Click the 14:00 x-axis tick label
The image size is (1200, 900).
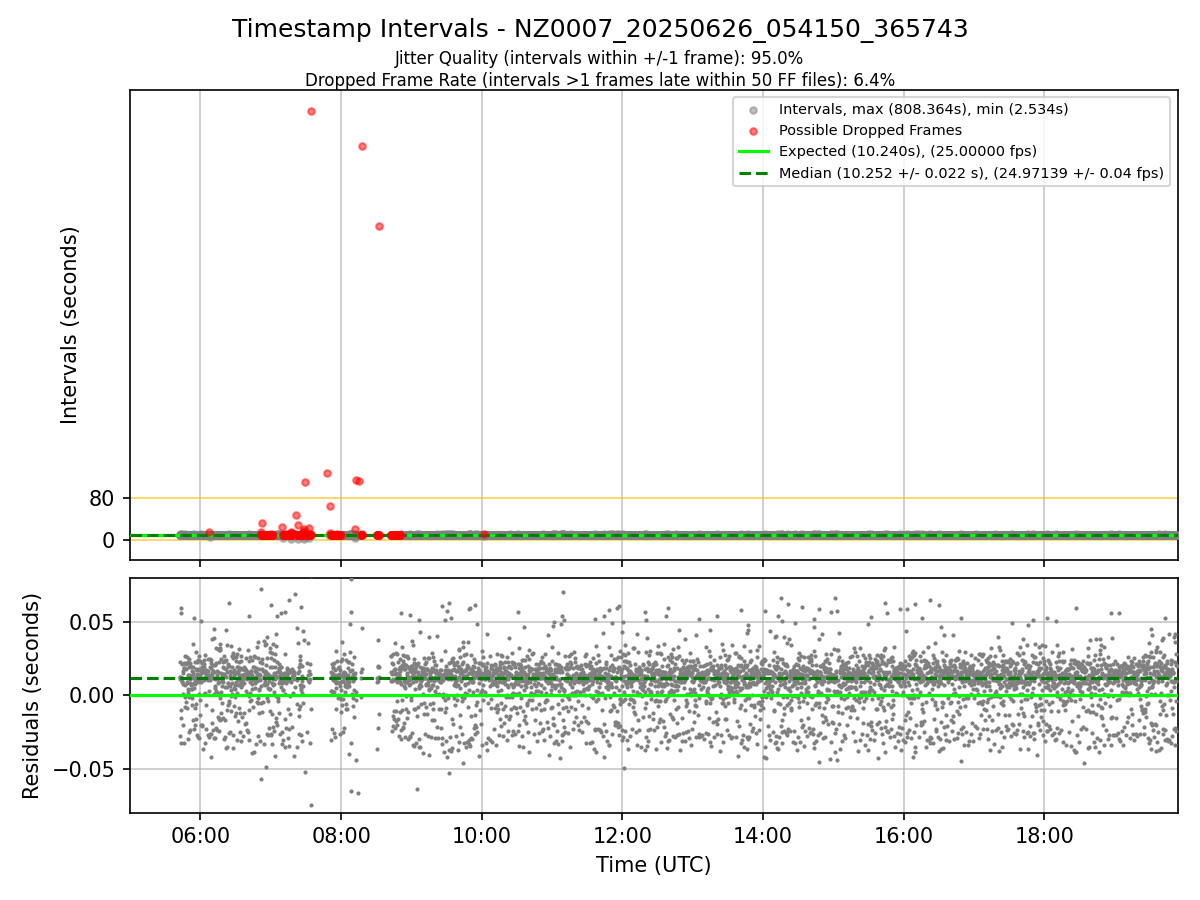[x=763, y=835]
